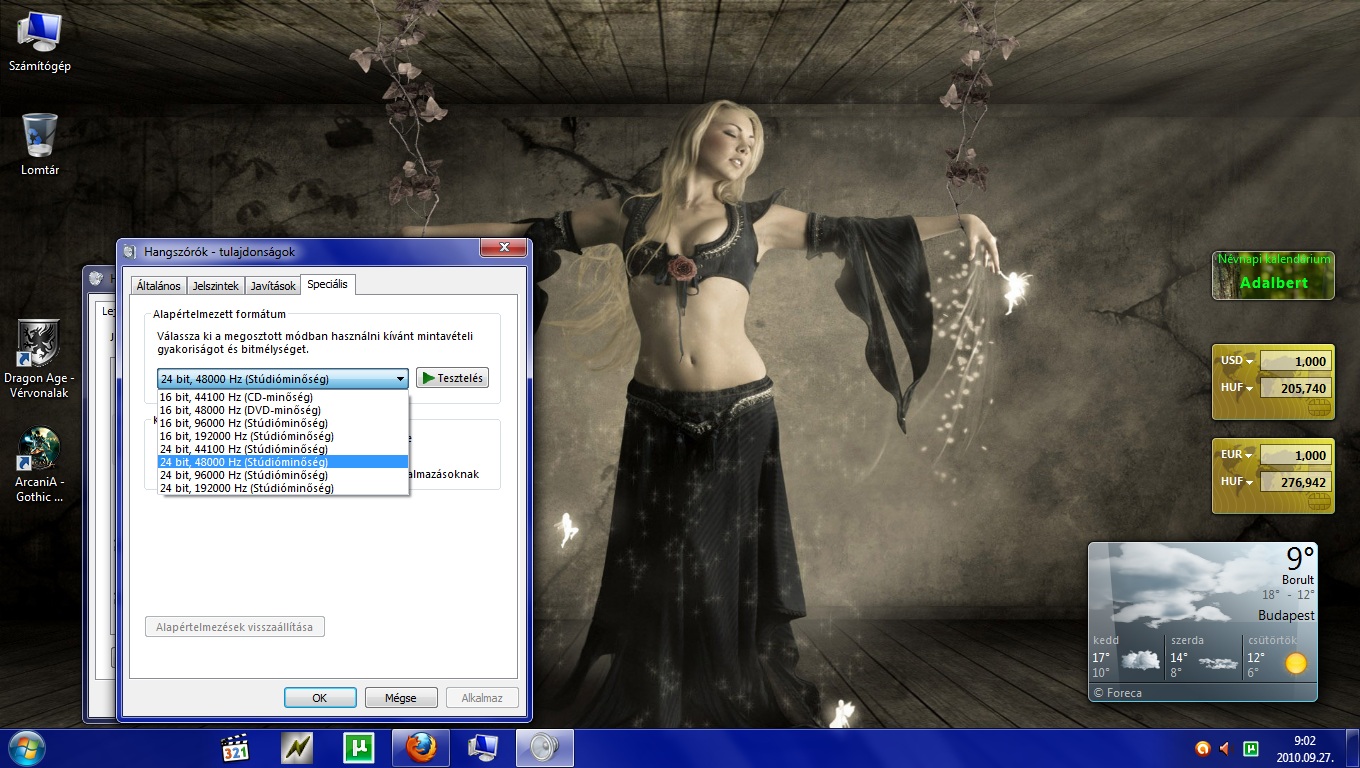Click the EUR amount field 1,000
Viewport: 1360px width, 768px height.
point(1295,455)
